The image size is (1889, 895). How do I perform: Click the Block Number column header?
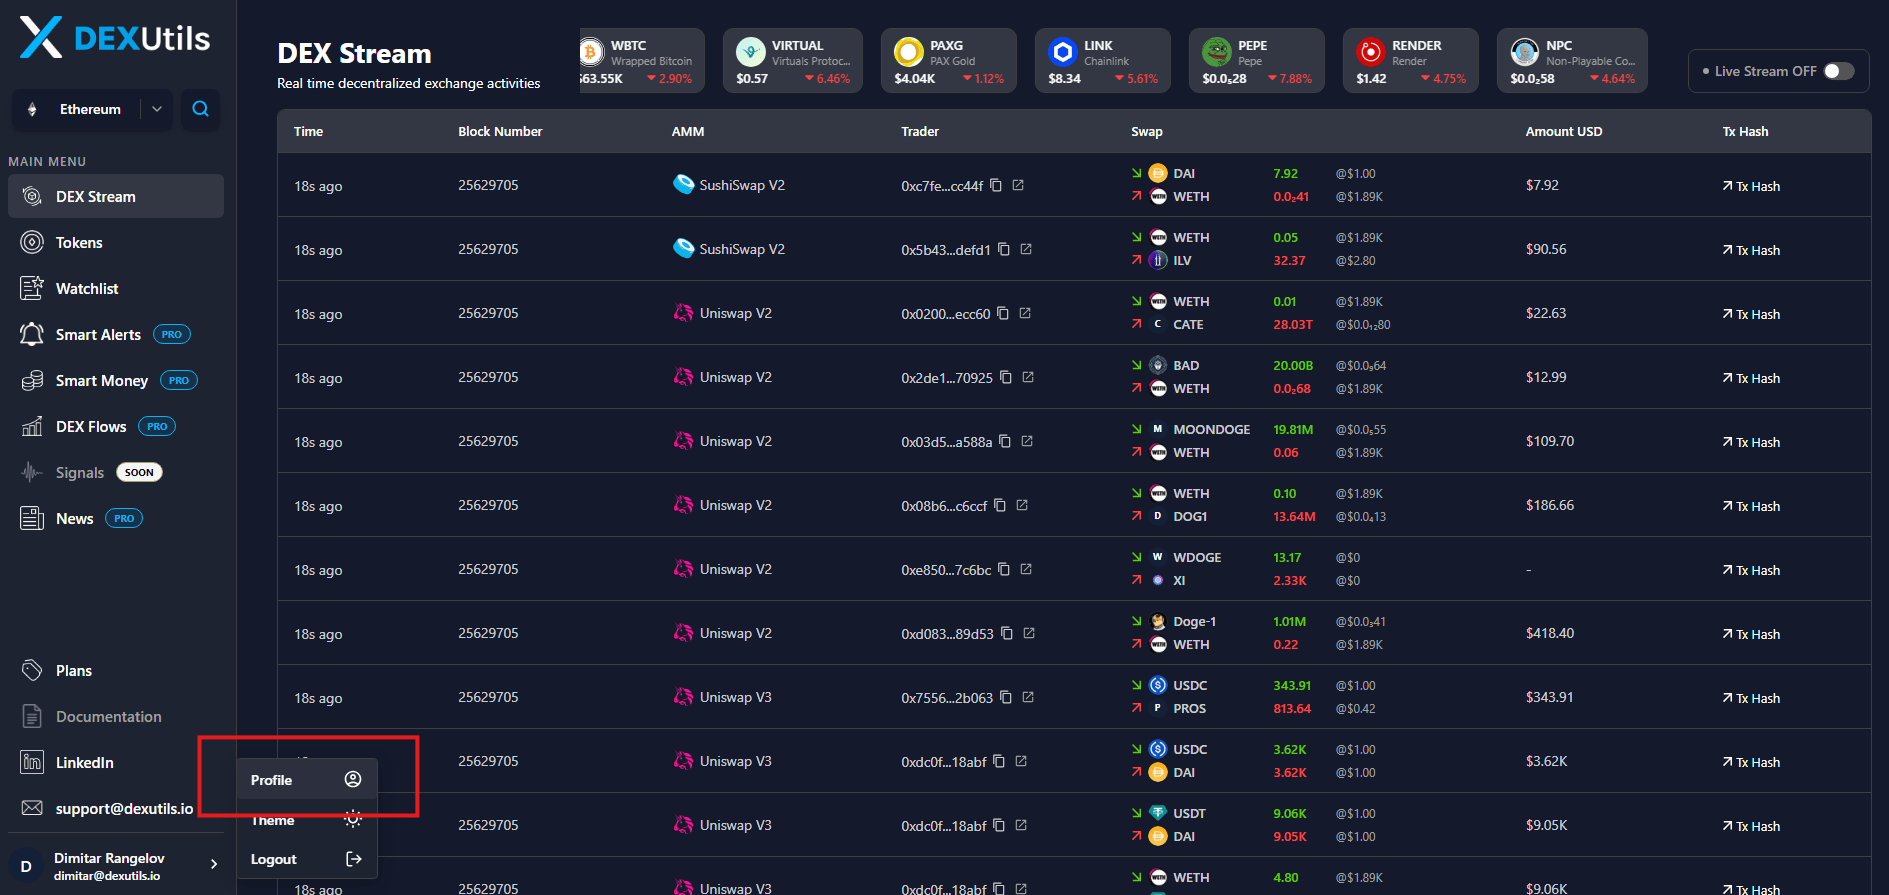pyautogui.click(x=500, y=131)
